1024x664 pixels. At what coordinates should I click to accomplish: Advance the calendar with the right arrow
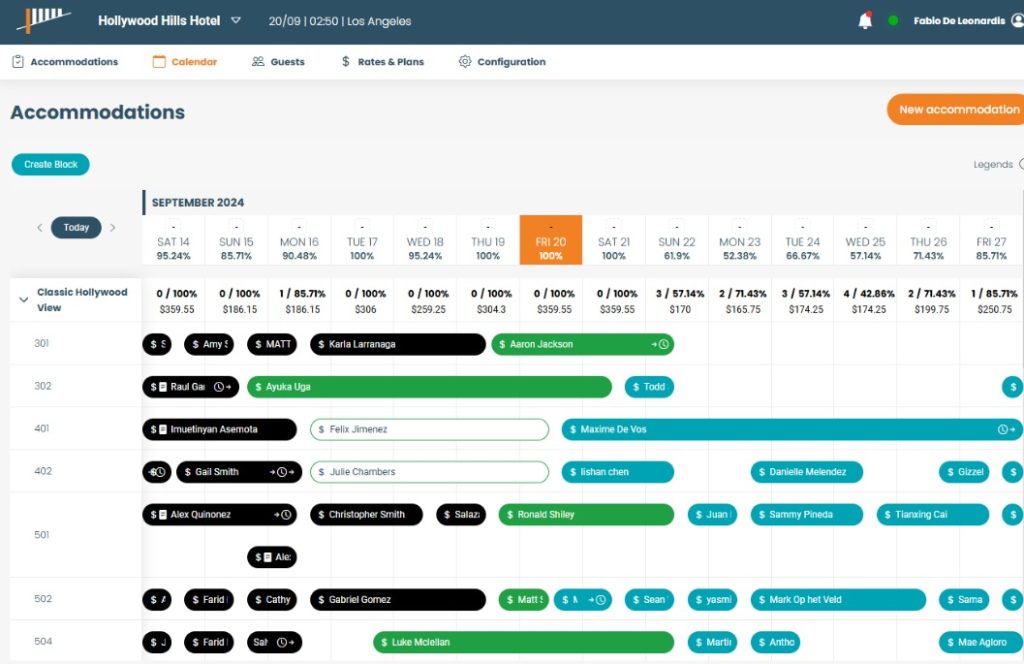(x=112, y=228)
